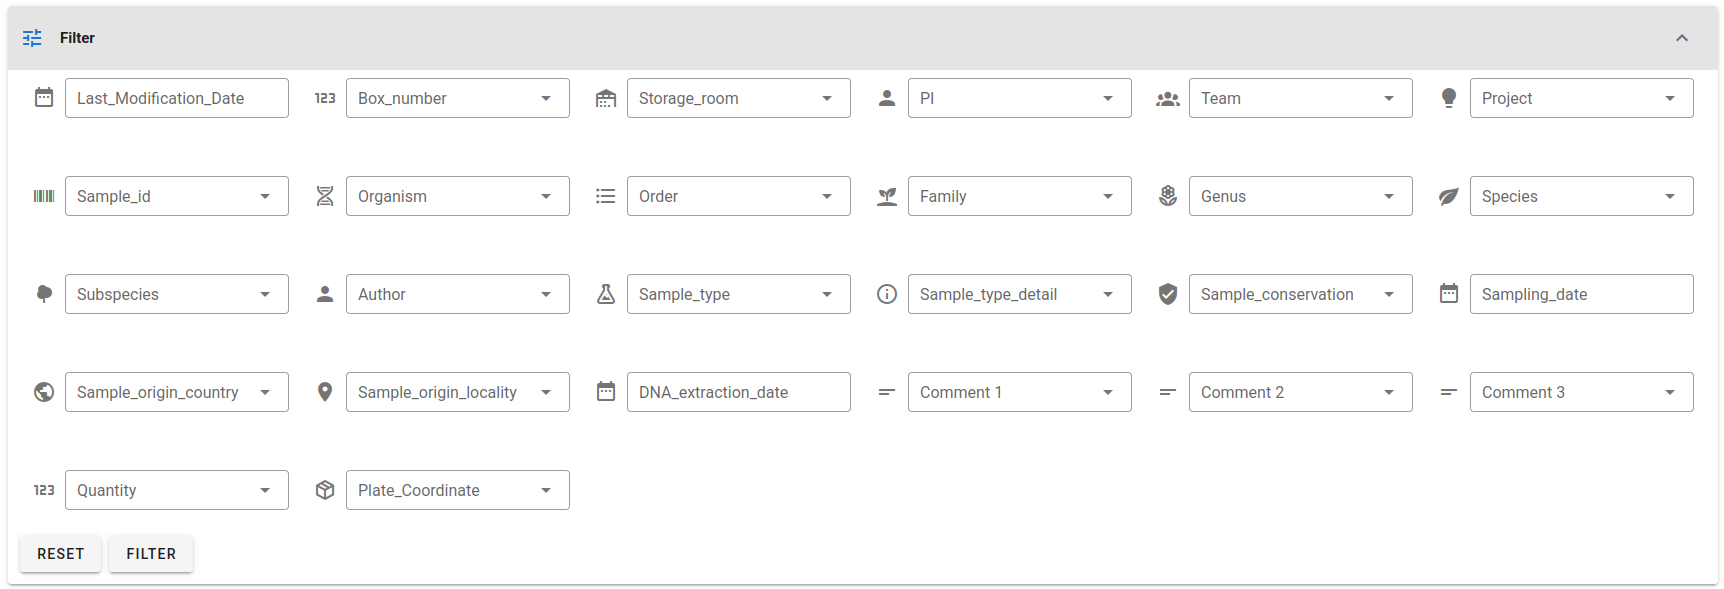Expand the Family dropdown list
The height and width of the screenshot is (589, 1724).
[x=1020, y=196]
